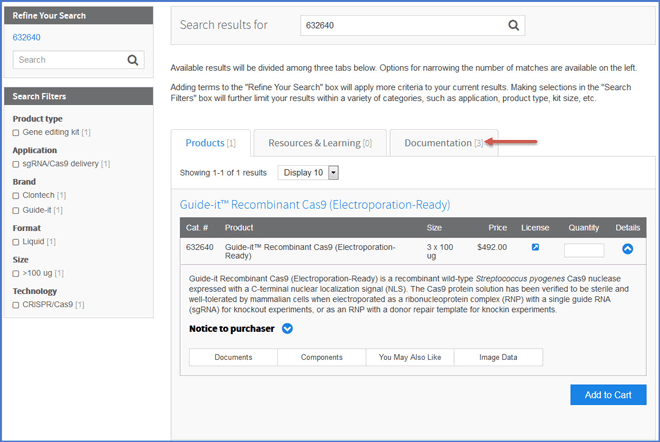Click catalog number 632640 in table
The width and height of the screenshot is (660, 442).
pyautogui.click(x=200, y=247)
